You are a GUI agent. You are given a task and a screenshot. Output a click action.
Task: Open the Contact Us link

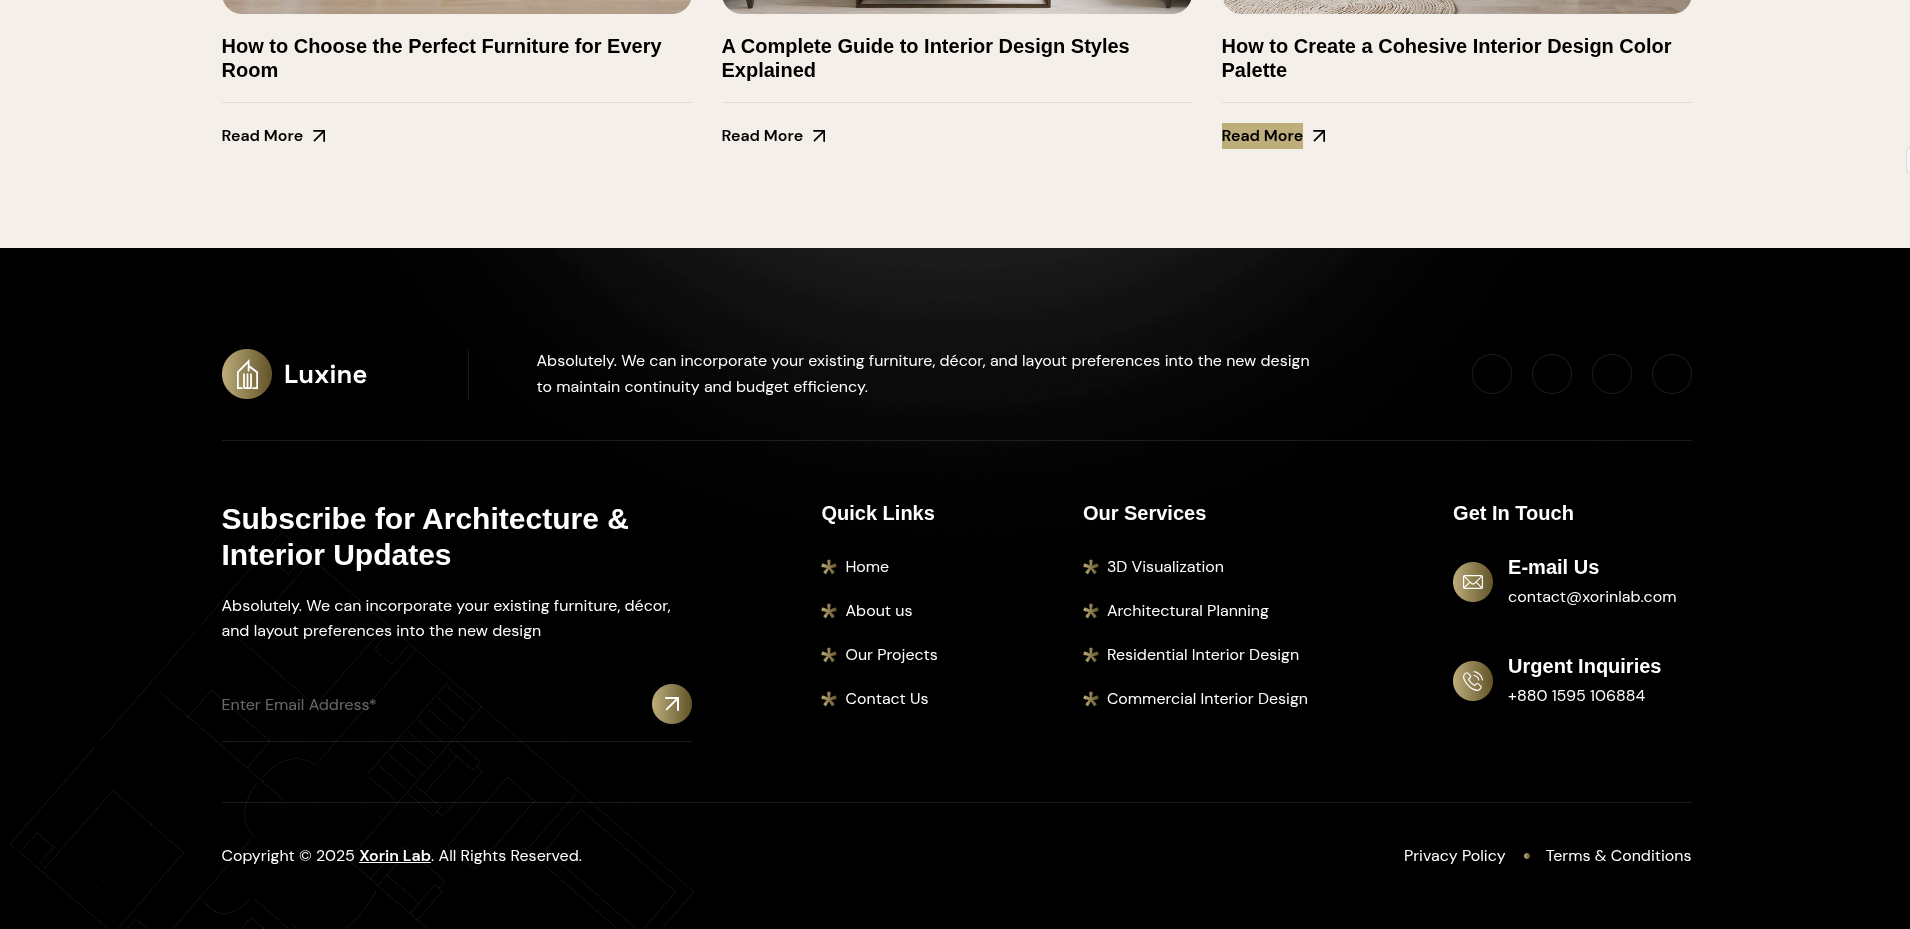(887, 699)
